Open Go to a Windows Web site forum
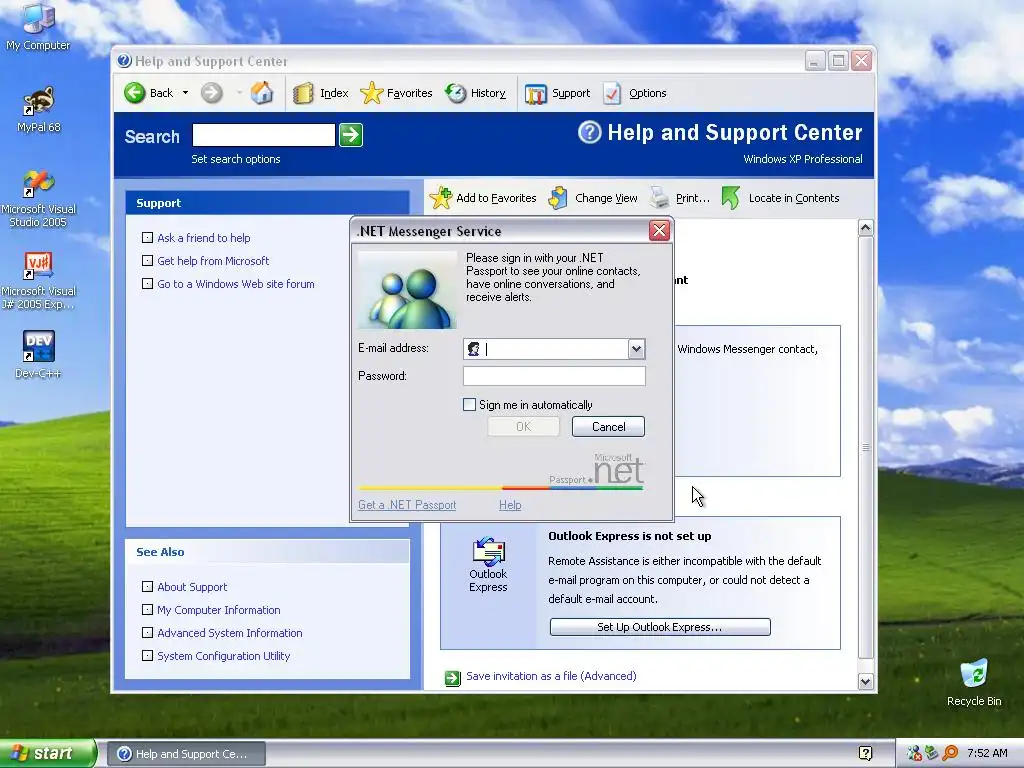 click(236, 283)
